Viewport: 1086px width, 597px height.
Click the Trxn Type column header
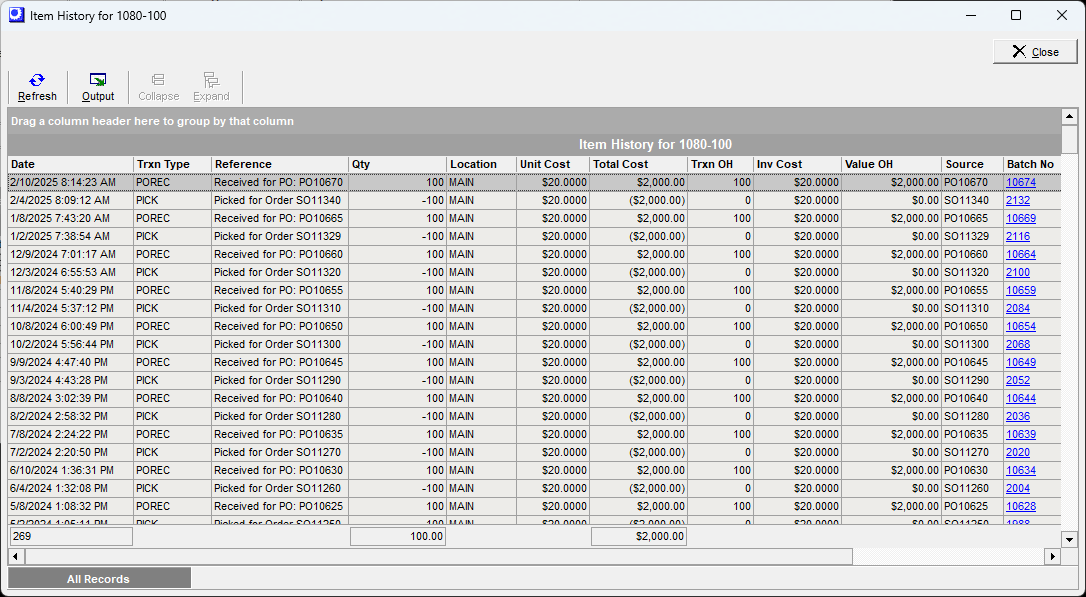click(170, 164)
